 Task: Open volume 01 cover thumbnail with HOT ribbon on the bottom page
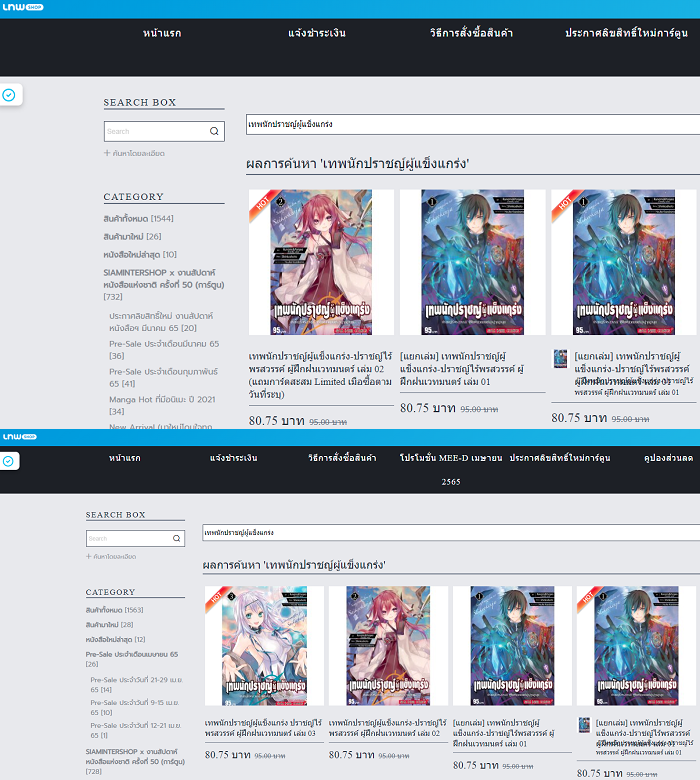(636, 646)
